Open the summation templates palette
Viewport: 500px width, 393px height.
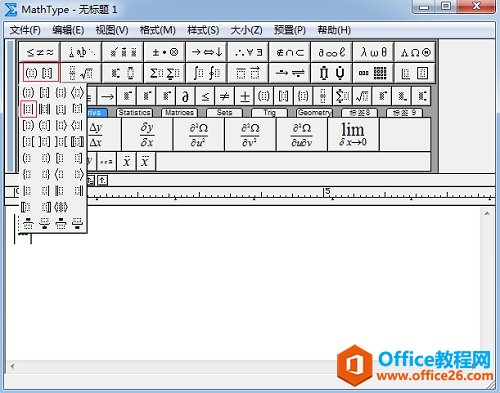click(165, 73)
